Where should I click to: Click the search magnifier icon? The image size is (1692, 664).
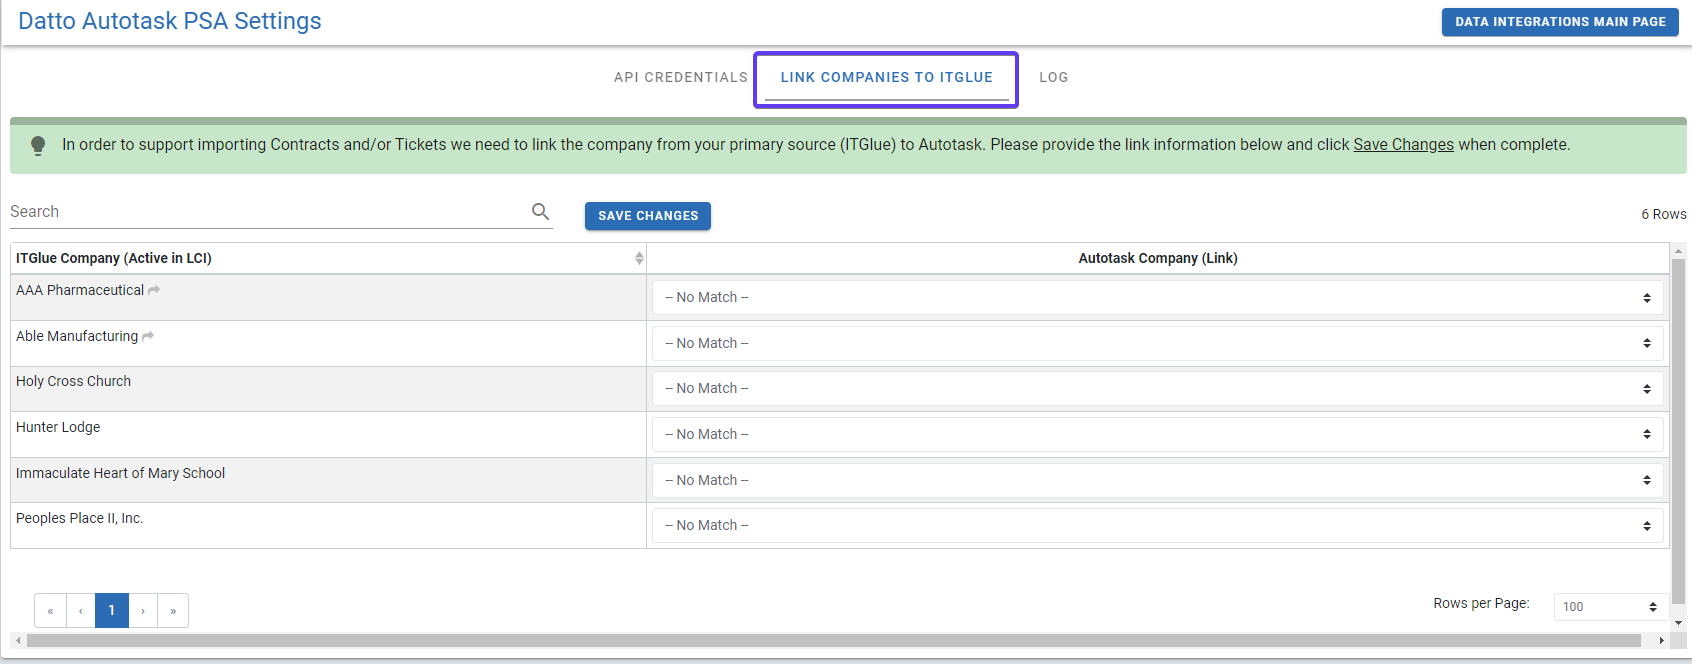pyautogui.click(x=541, y=211)
